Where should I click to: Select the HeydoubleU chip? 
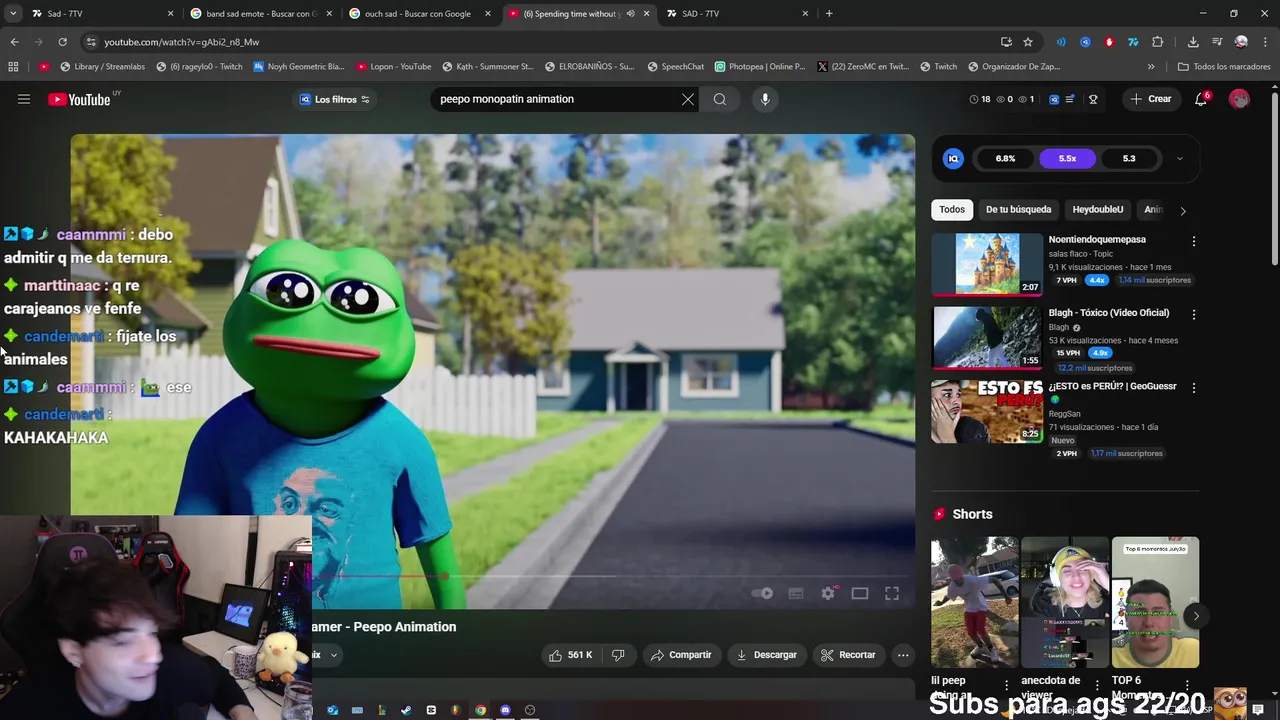pyautogui.click(x=1097, y=209)
